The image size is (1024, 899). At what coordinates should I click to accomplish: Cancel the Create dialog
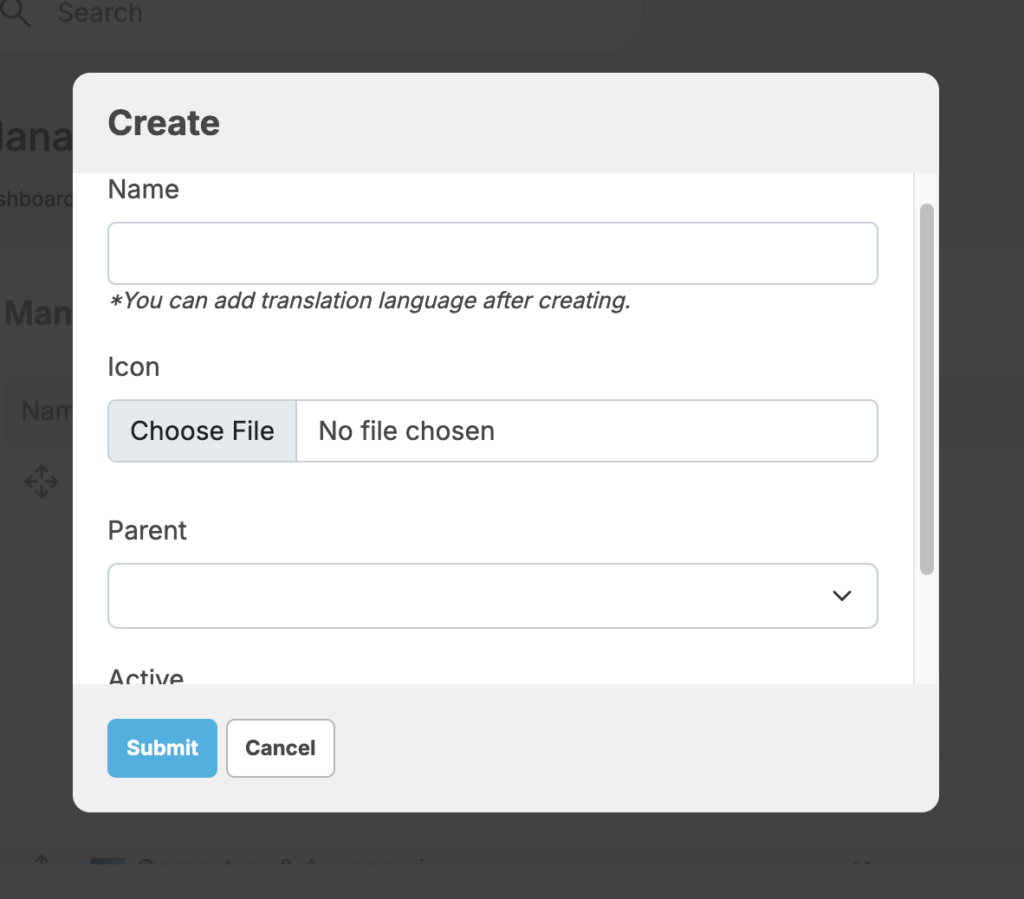(x=280, y=748)
